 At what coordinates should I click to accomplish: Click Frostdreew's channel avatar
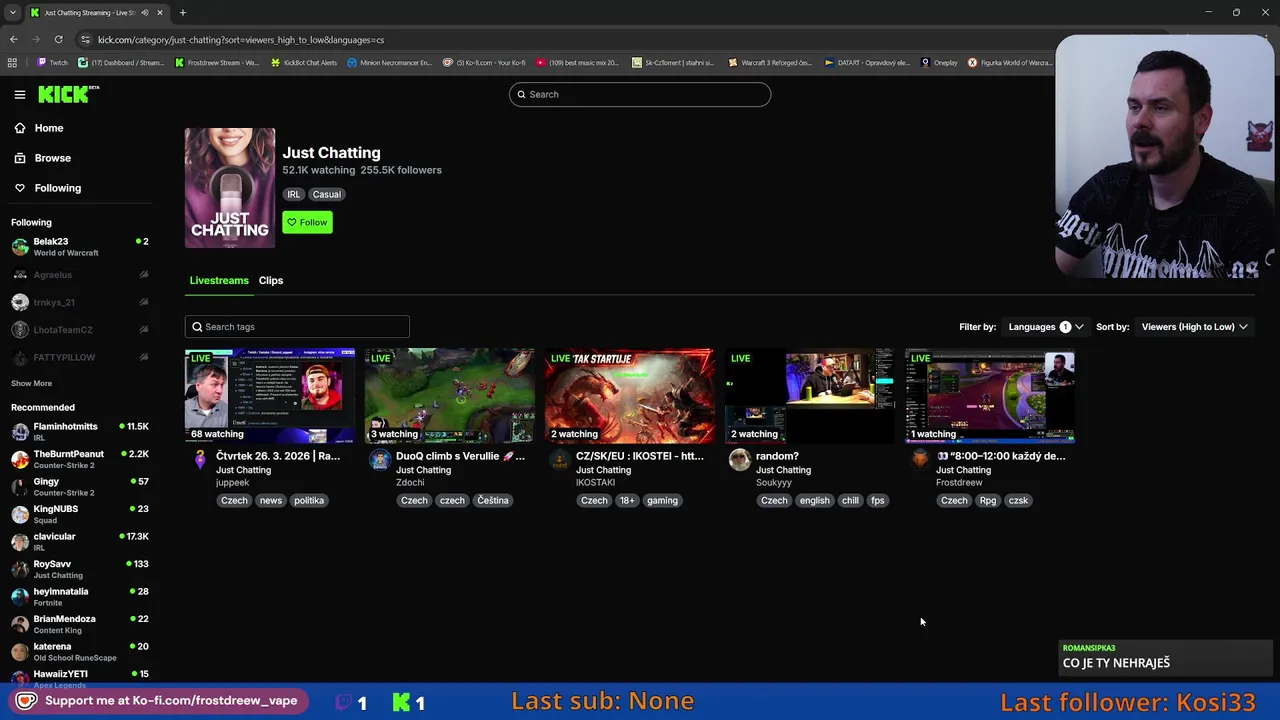(x=919, y=459)
